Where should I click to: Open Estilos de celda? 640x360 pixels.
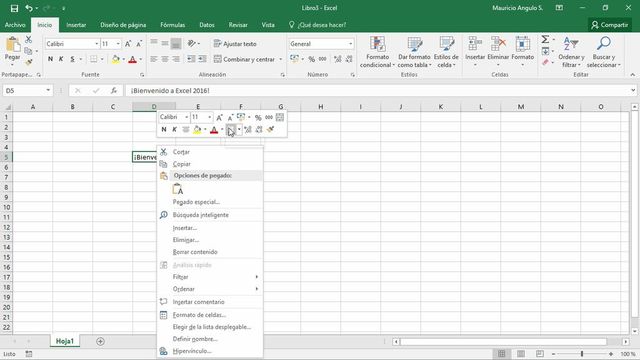[446, 52]
